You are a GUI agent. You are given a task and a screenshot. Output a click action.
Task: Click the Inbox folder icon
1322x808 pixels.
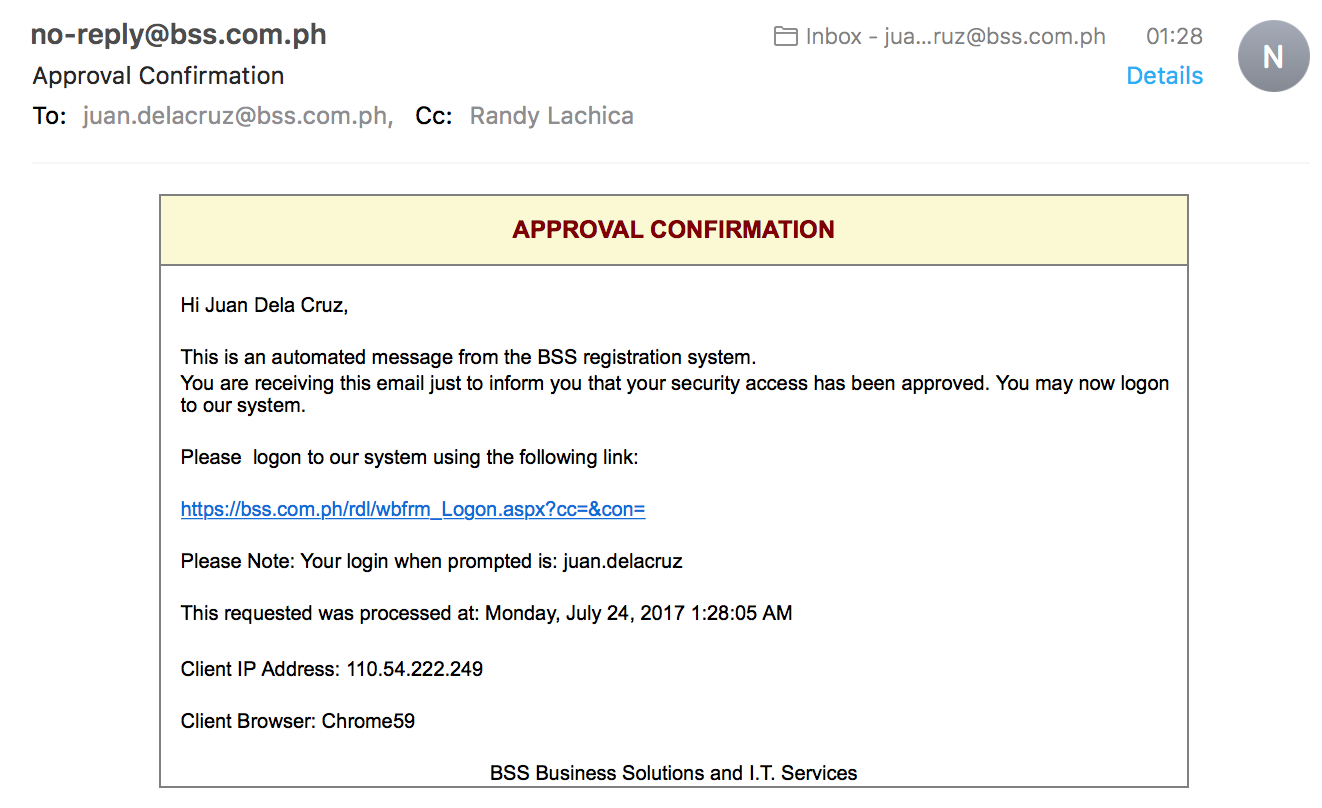point(786,37)
